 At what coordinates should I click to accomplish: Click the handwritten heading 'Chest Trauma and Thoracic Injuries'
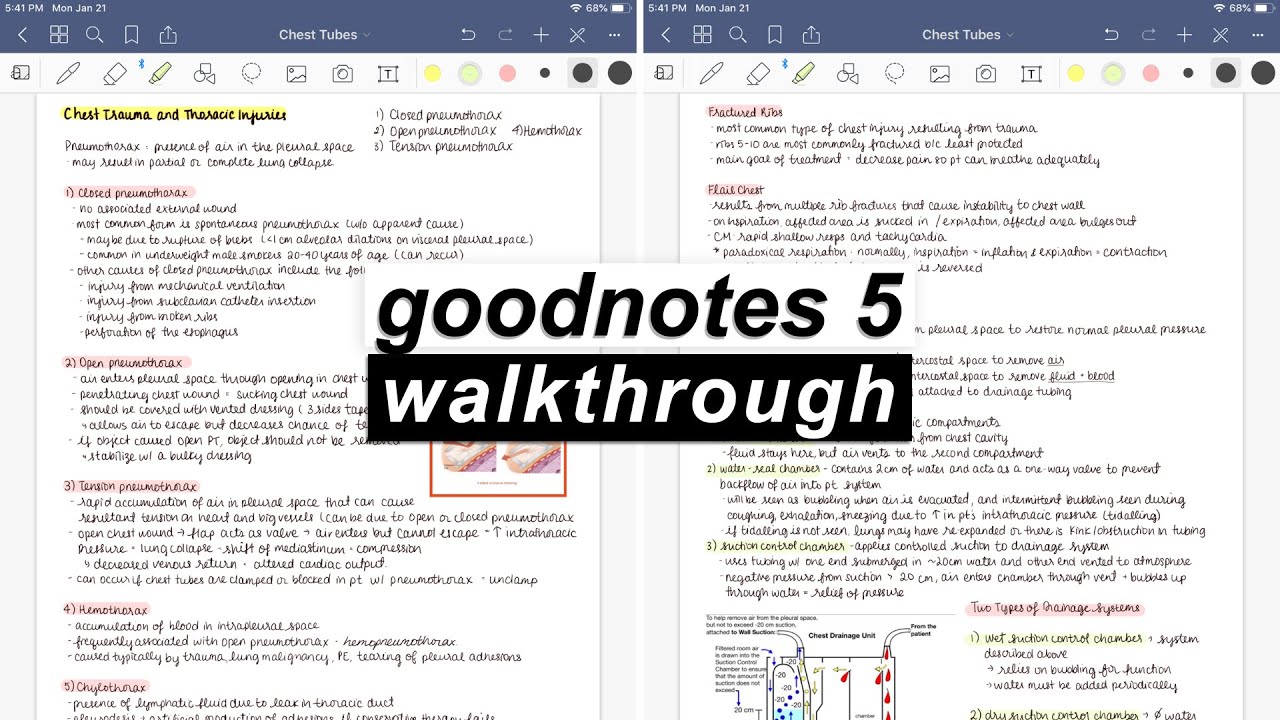[x=174, y=115]
